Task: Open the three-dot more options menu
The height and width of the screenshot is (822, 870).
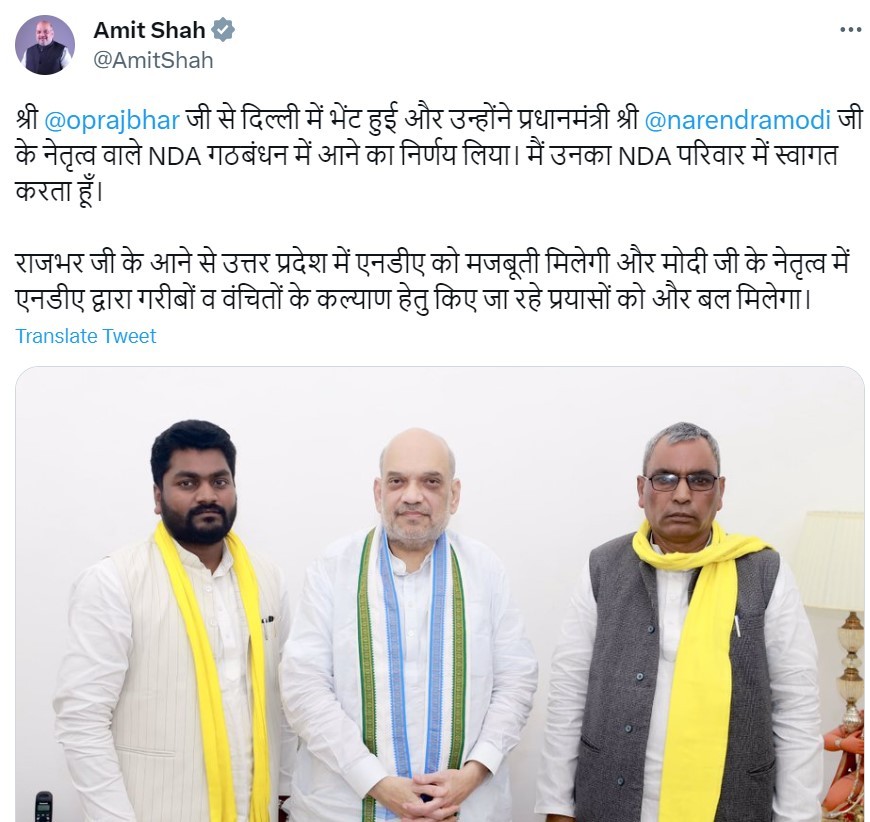Action: point(850,30)
